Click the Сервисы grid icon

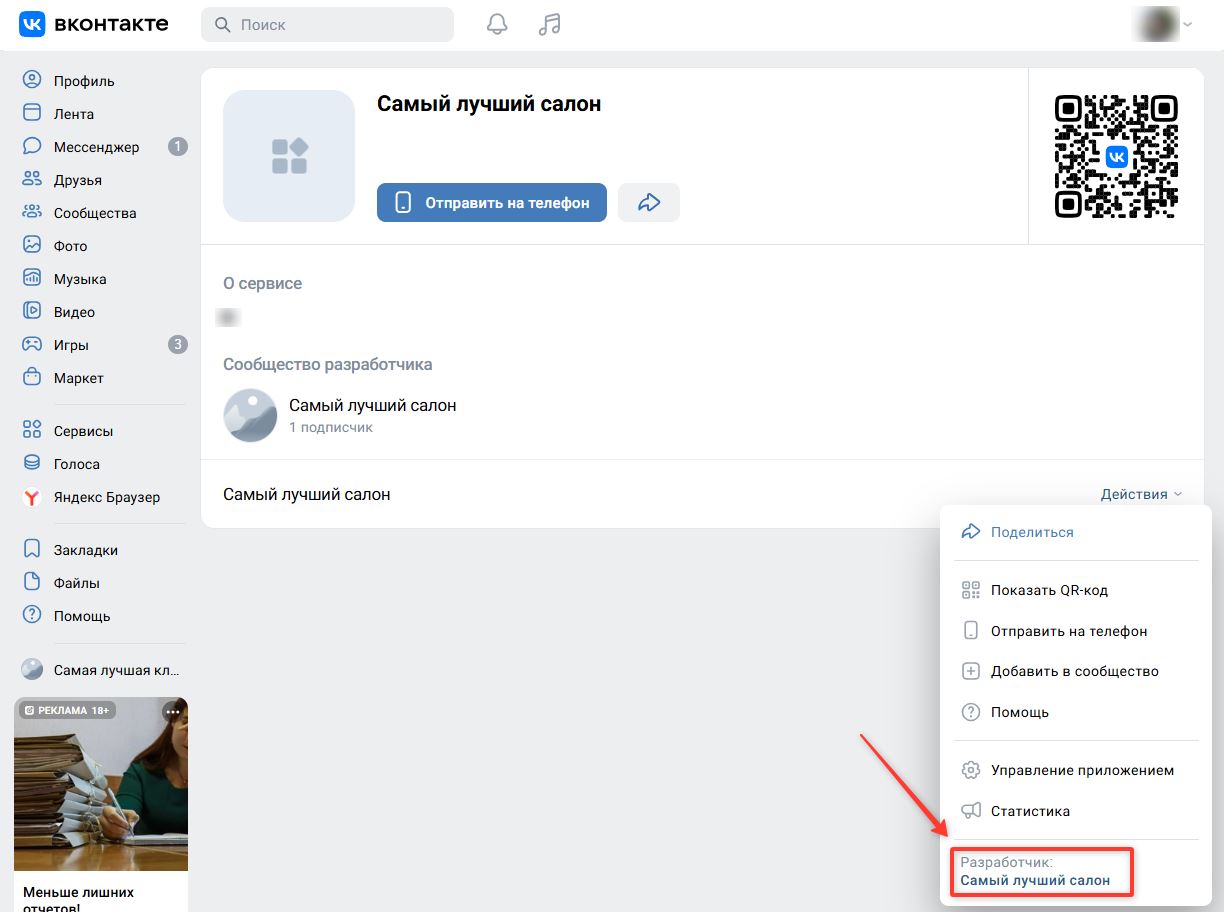pos(33,430)
